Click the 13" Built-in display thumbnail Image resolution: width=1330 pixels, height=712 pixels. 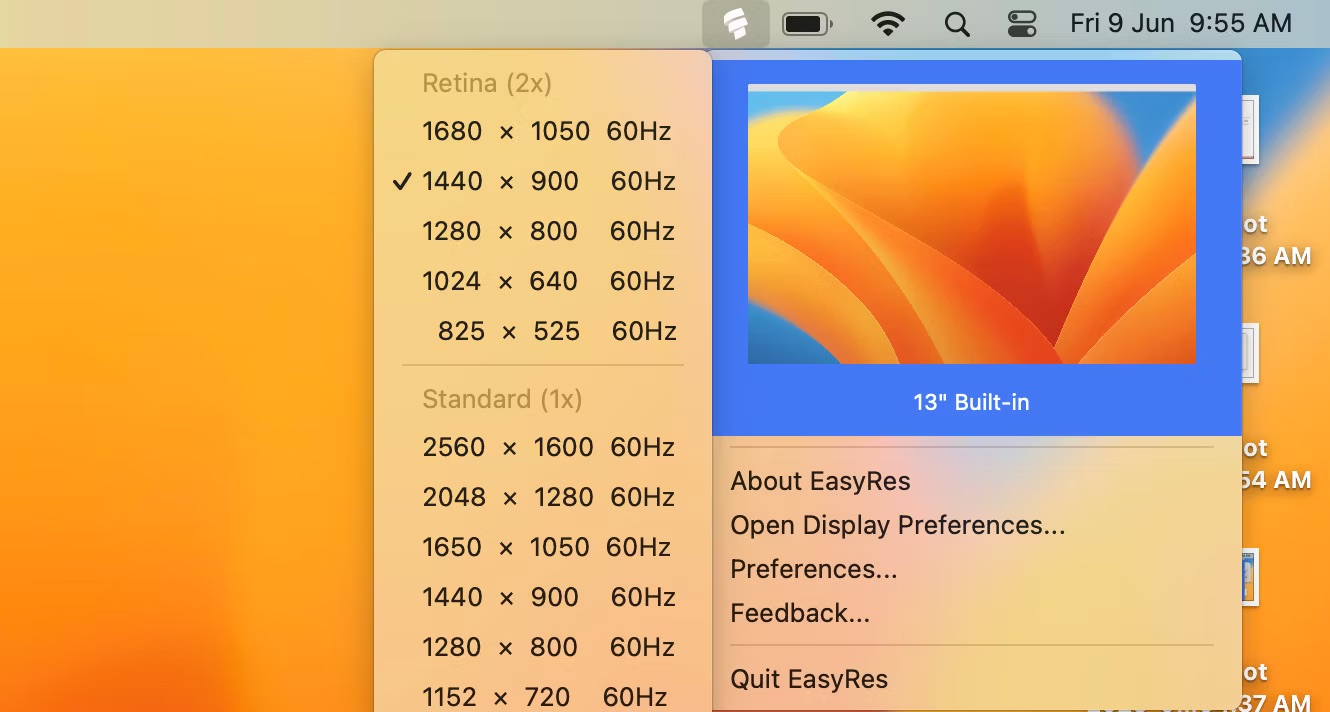click(972, 224)
